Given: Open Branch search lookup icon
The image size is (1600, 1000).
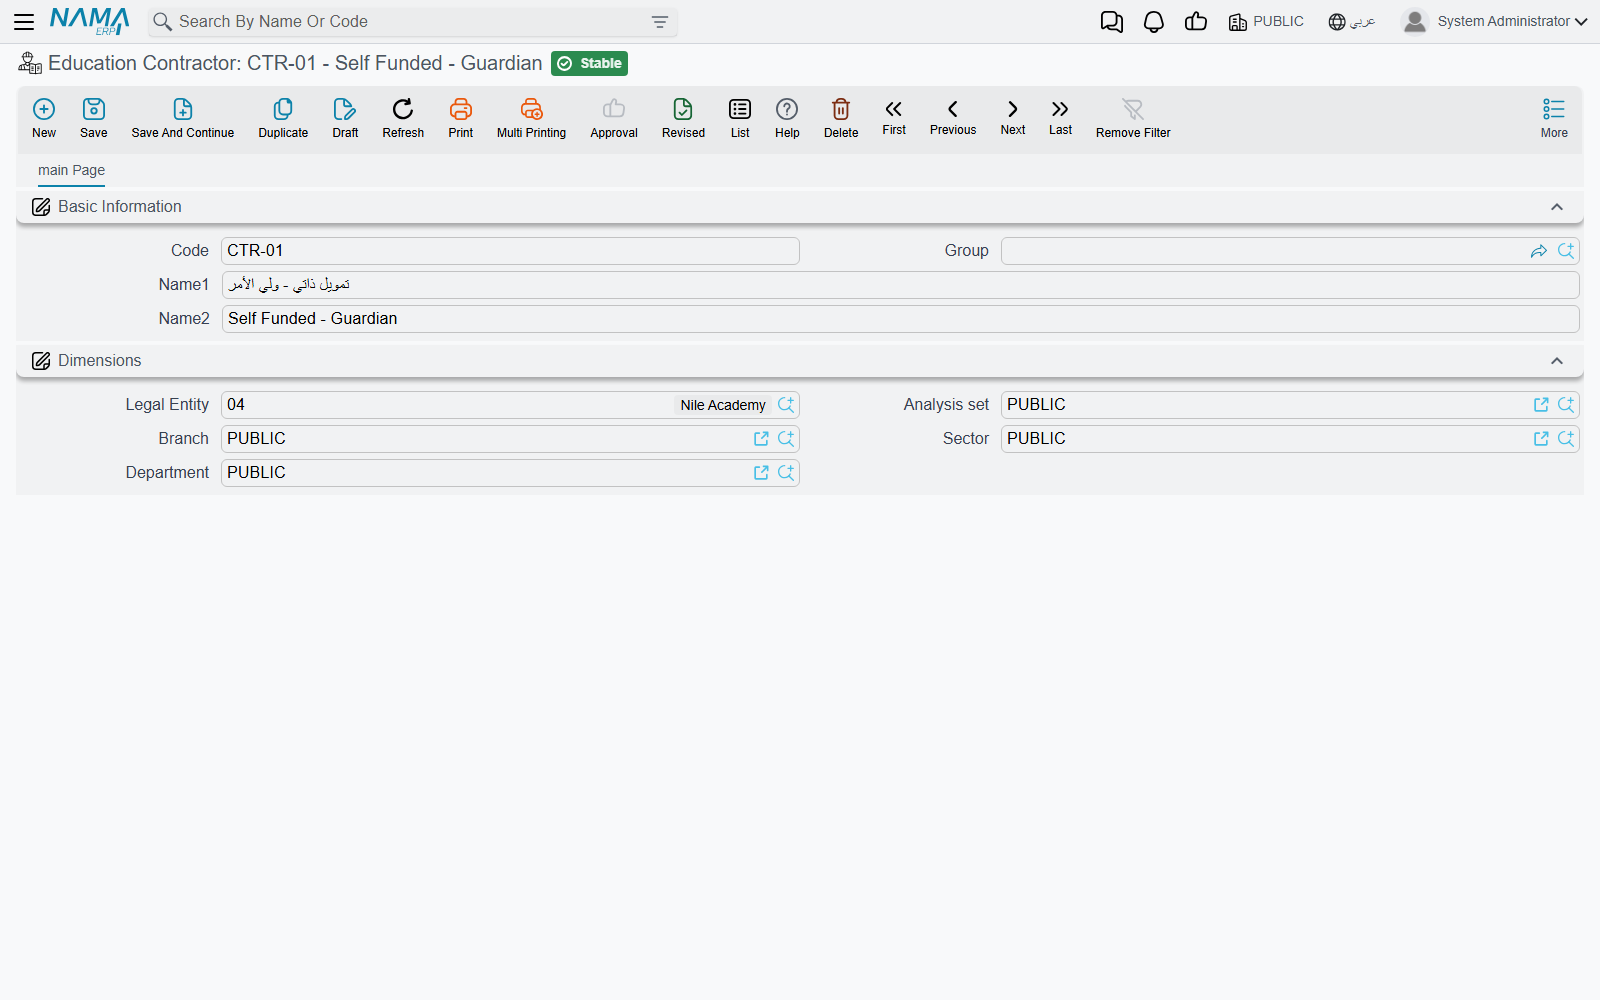Looking at the screenshot, I should click(x=786, y=439).
